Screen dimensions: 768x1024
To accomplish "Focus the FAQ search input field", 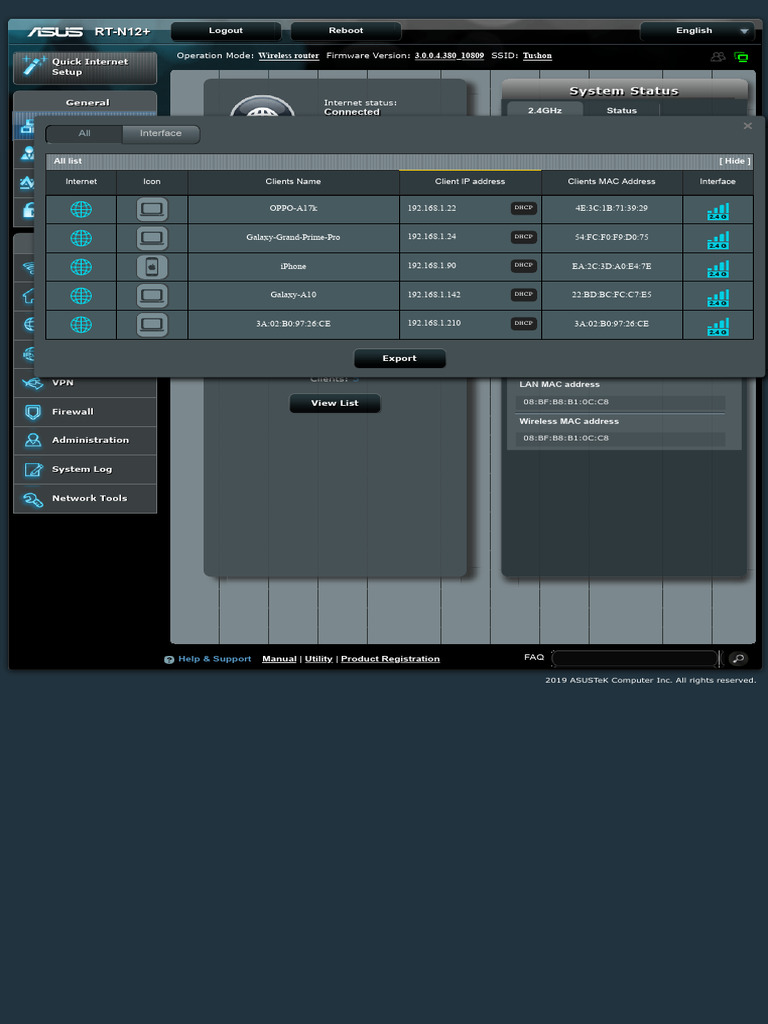I will [635, 658].
